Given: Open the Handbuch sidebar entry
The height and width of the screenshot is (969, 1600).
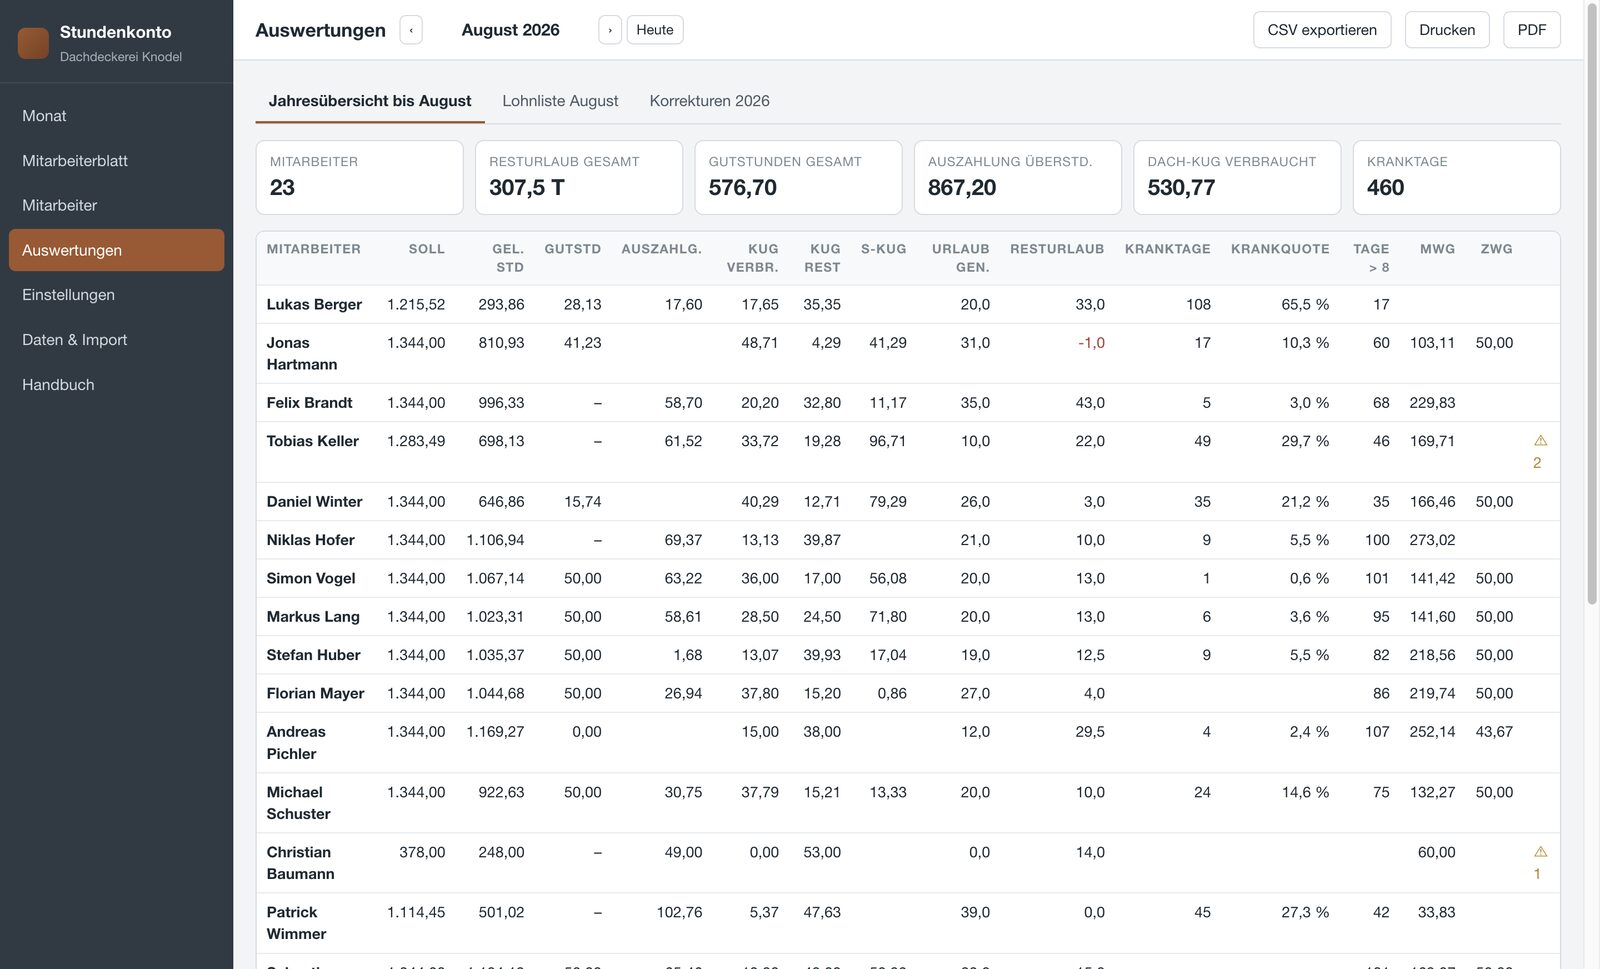Looking at the screenshot, I should pos(116,385).
